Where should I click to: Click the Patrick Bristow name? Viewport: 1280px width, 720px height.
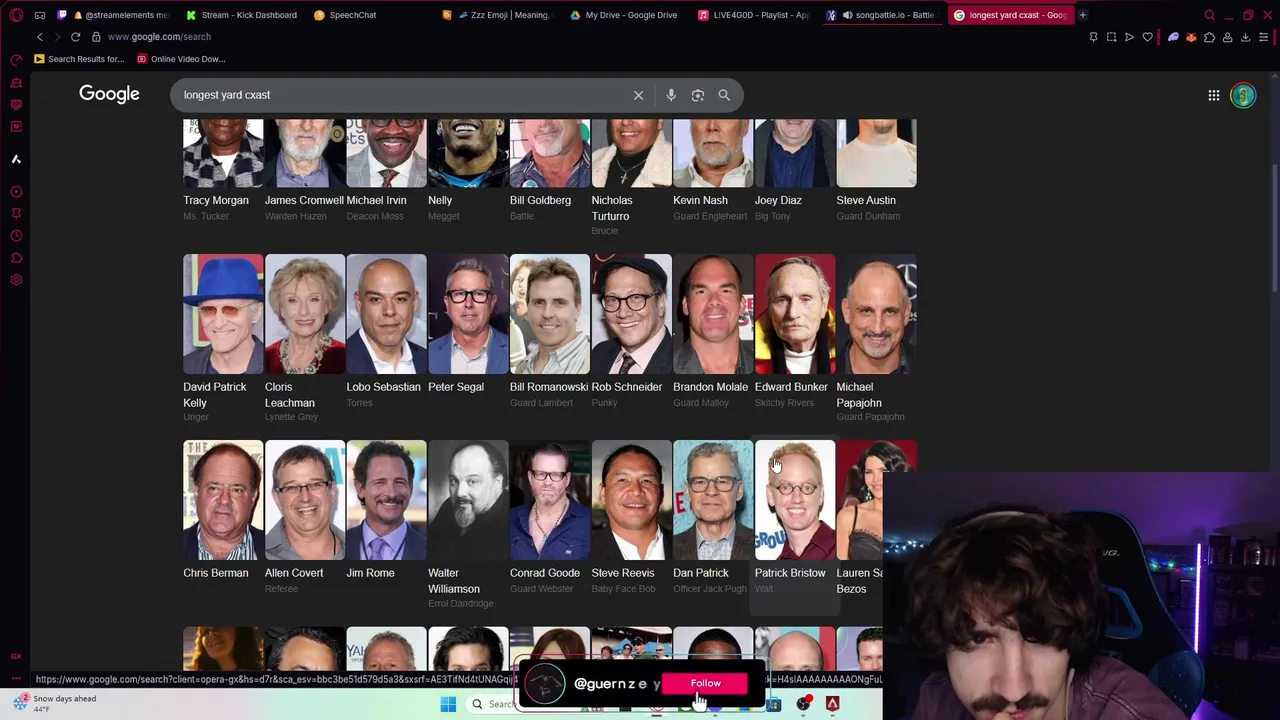click(790, 573)
